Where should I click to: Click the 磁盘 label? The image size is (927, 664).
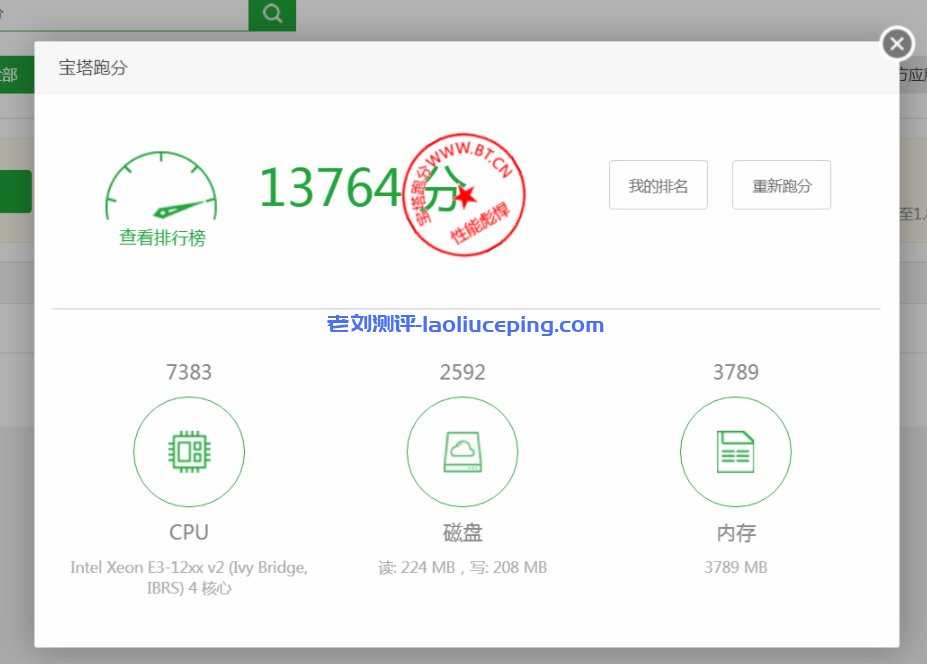tap(462, 533)
